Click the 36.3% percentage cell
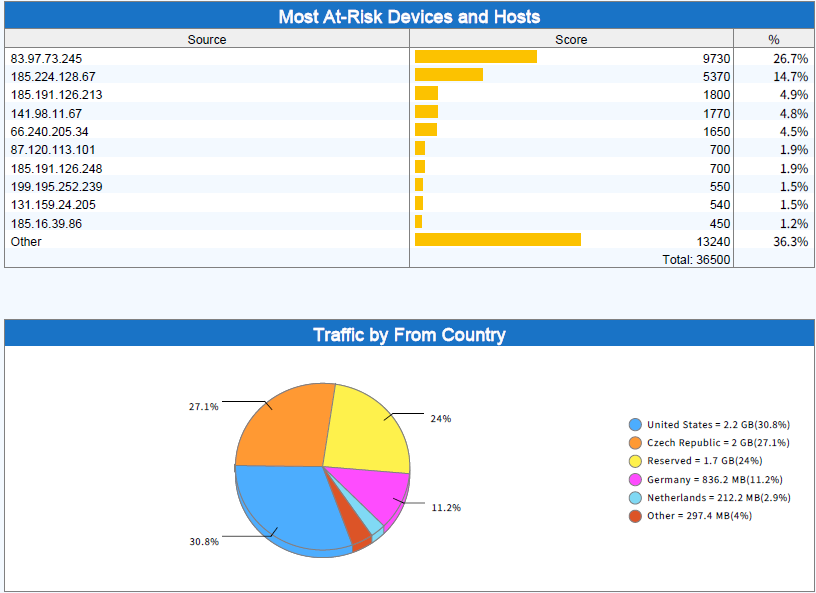Image resolution: width=816 pixels, height=593 pixels. tap(790, 242)
